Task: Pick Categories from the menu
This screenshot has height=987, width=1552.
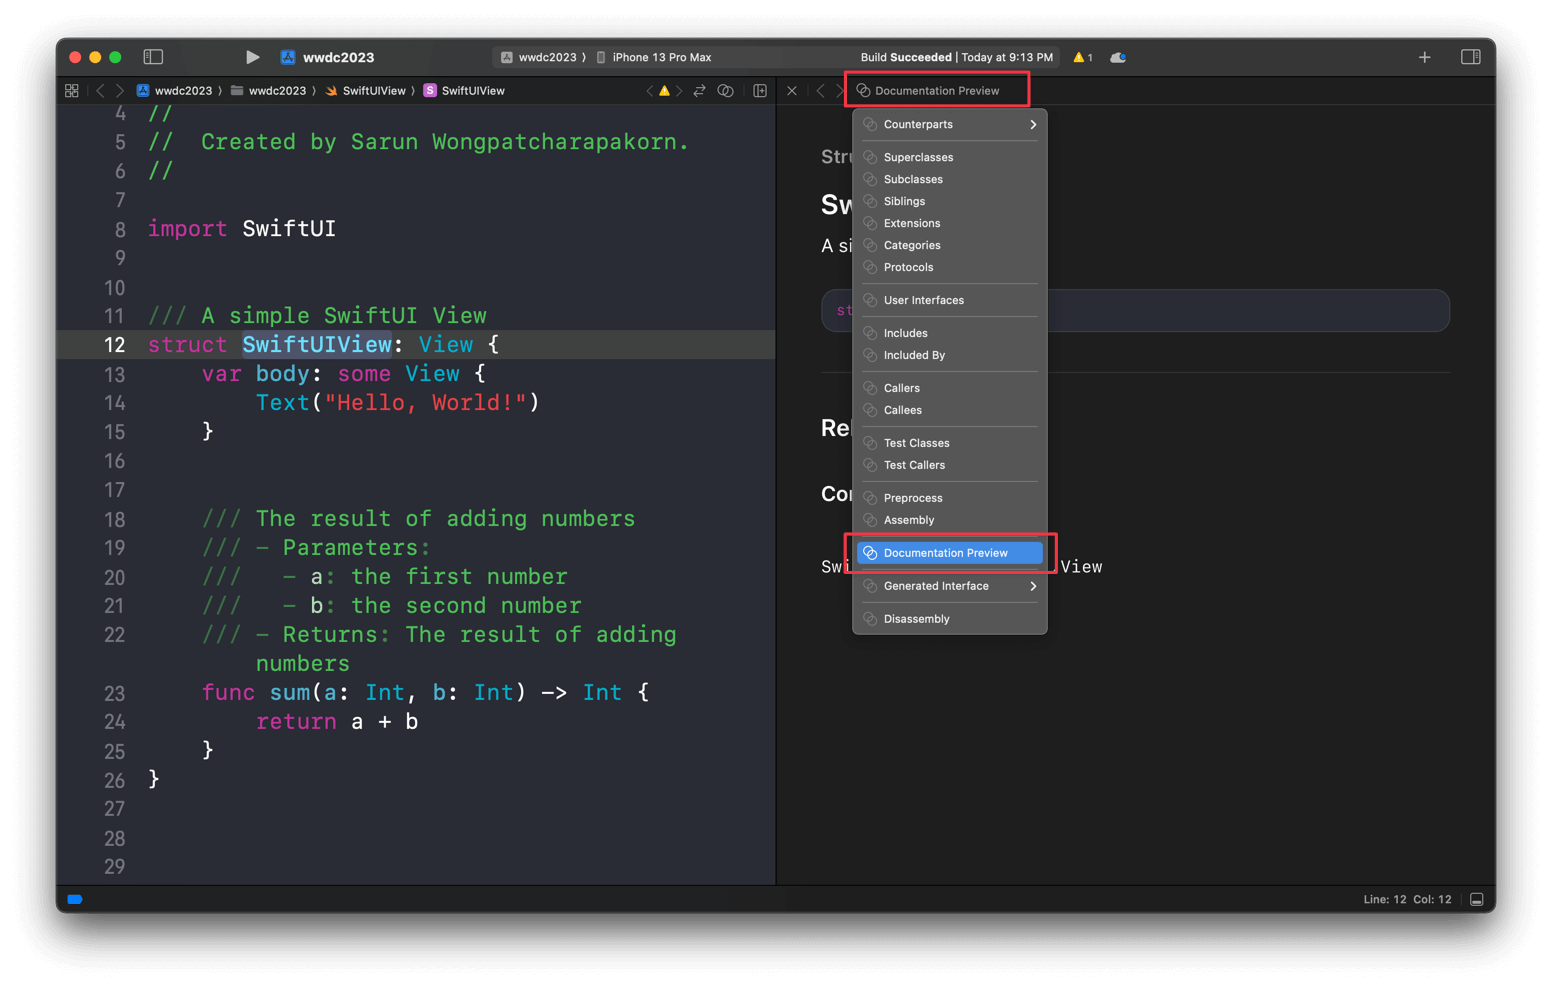Action: (950, 245)
